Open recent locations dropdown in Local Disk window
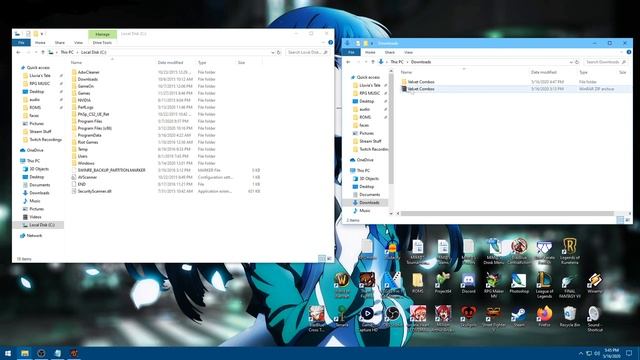Viewport: 640px width, 360px height. tap(36, 52)
